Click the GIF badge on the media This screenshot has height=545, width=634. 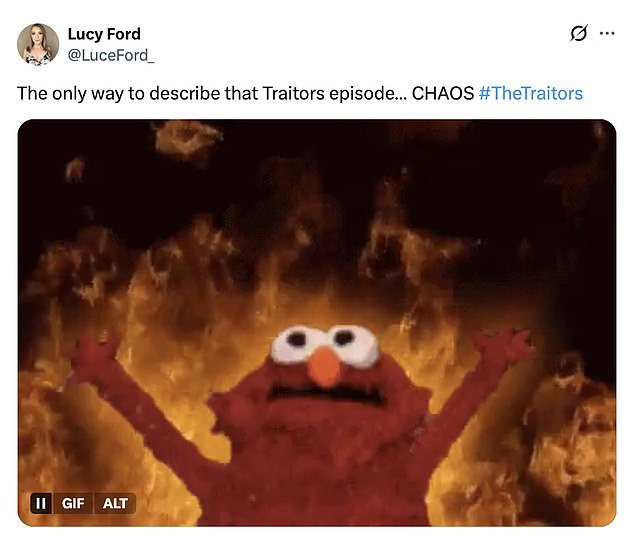point(73,503)
